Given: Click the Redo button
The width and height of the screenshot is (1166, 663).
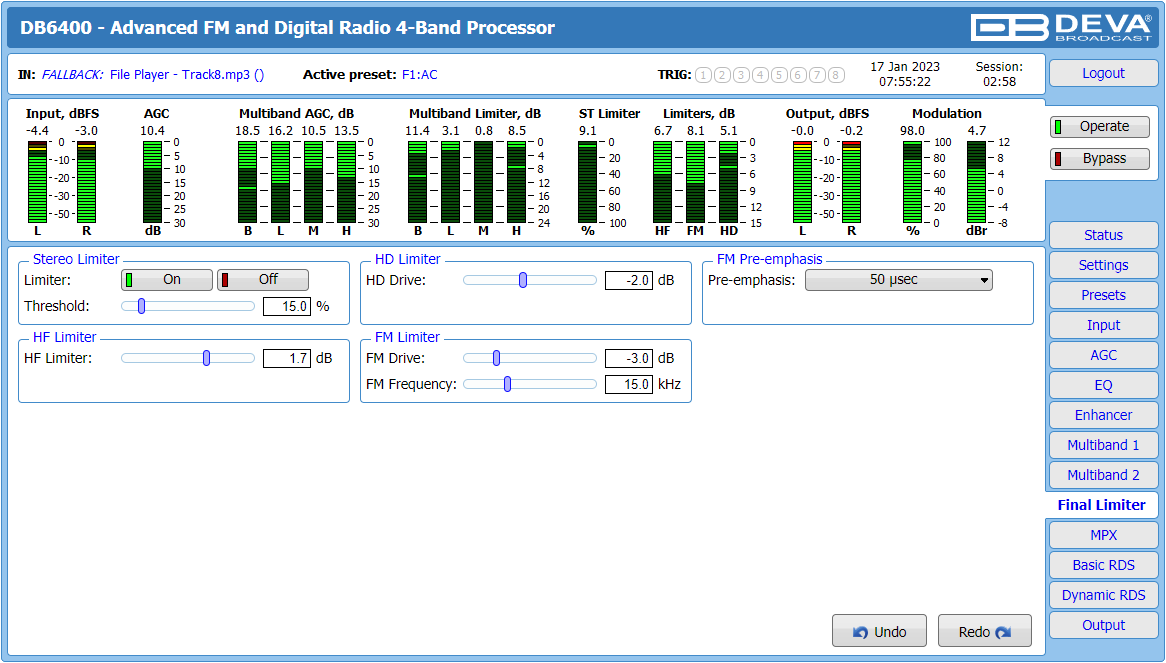Looking at the screenshot, I should (985, 631).
